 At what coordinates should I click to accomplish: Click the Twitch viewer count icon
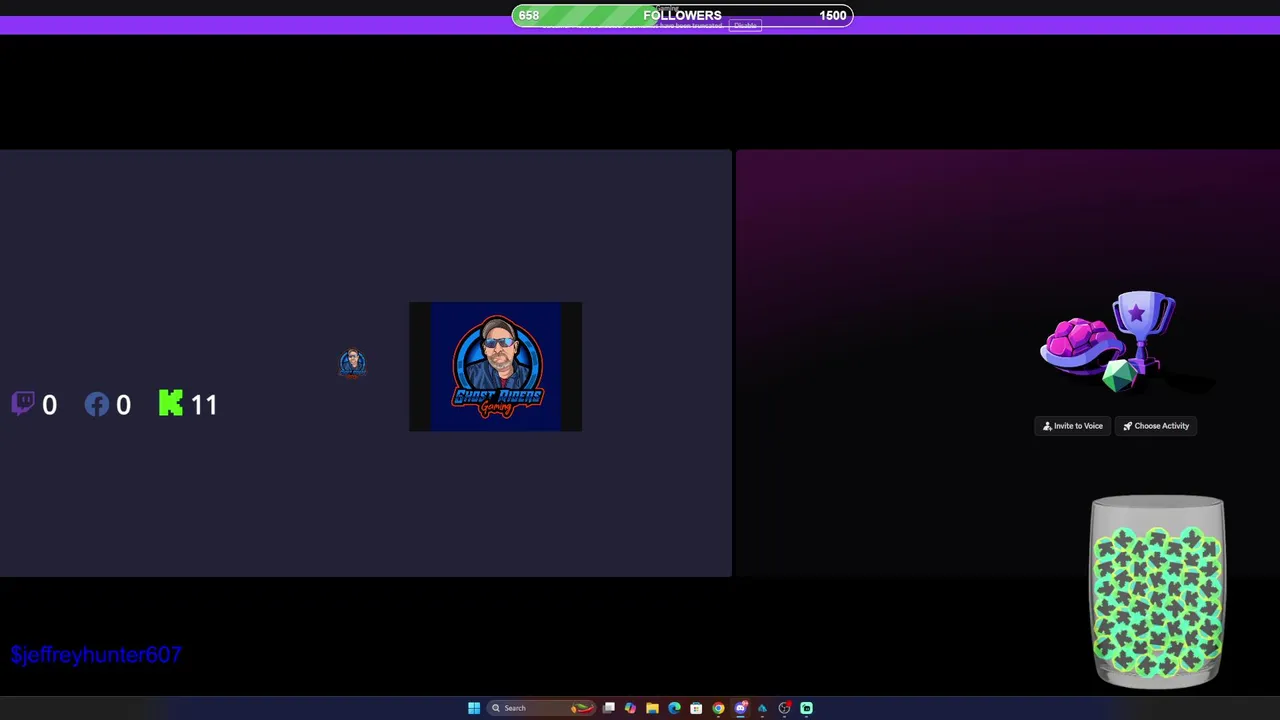point(23,403)
